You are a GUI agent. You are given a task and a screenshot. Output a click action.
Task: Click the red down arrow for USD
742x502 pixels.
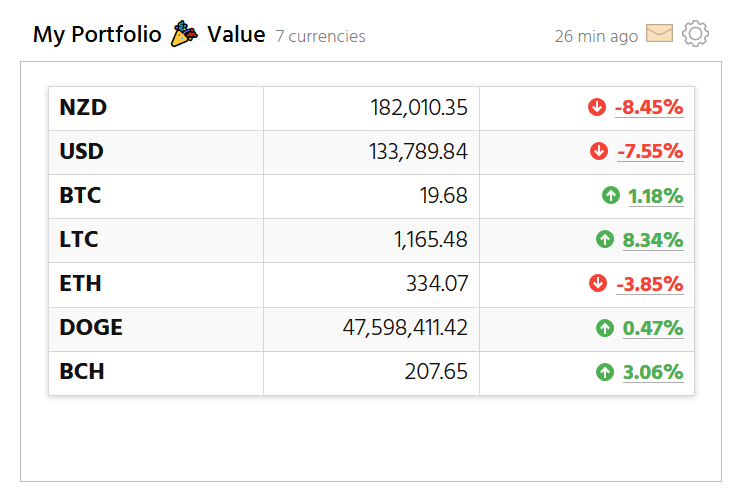coord(599,151)
